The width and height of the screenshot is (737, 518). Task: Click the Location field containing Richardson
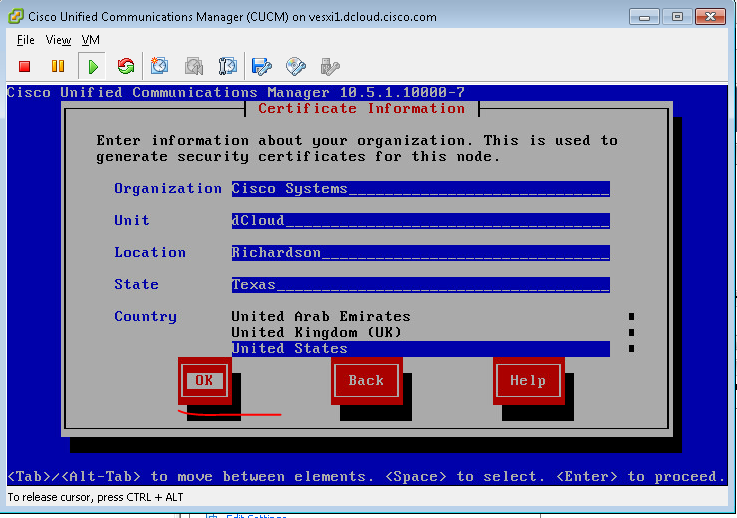421,252
